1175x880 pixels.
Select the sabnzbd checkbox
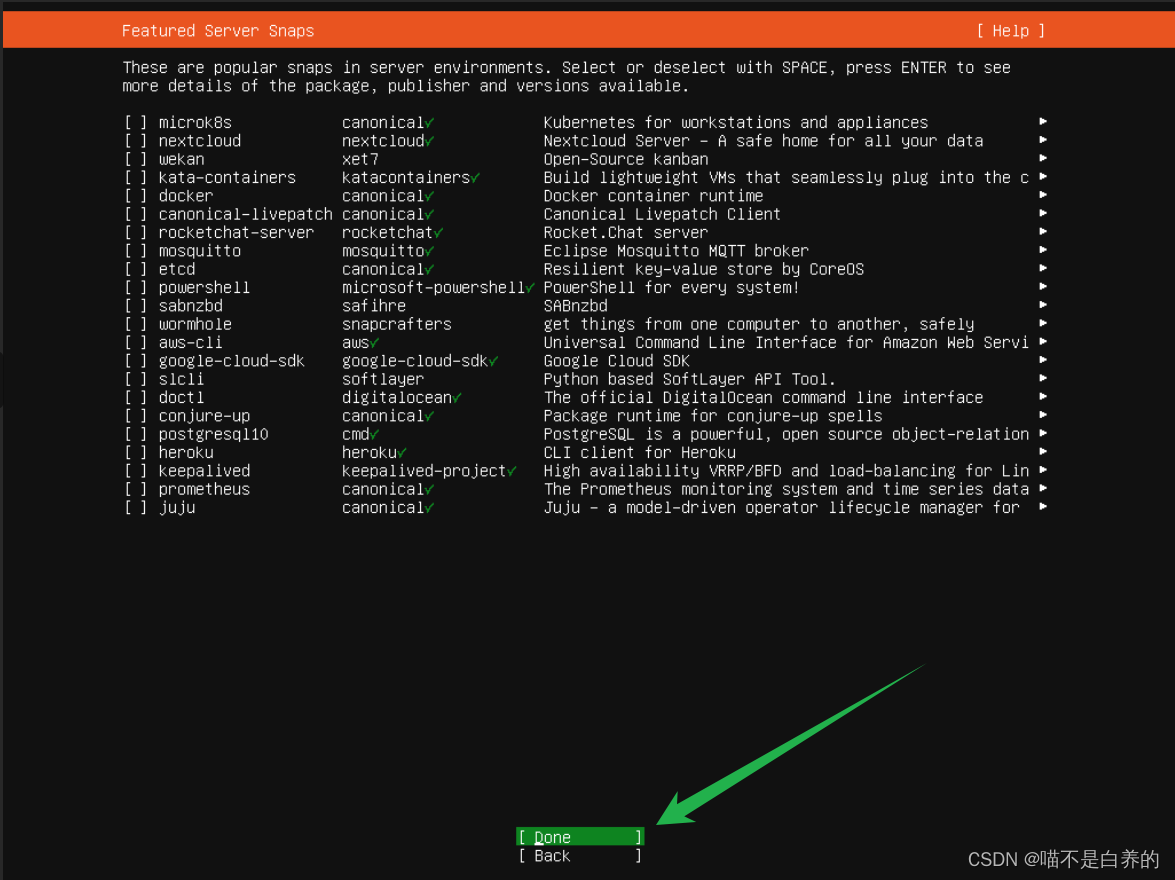point(136,306)
